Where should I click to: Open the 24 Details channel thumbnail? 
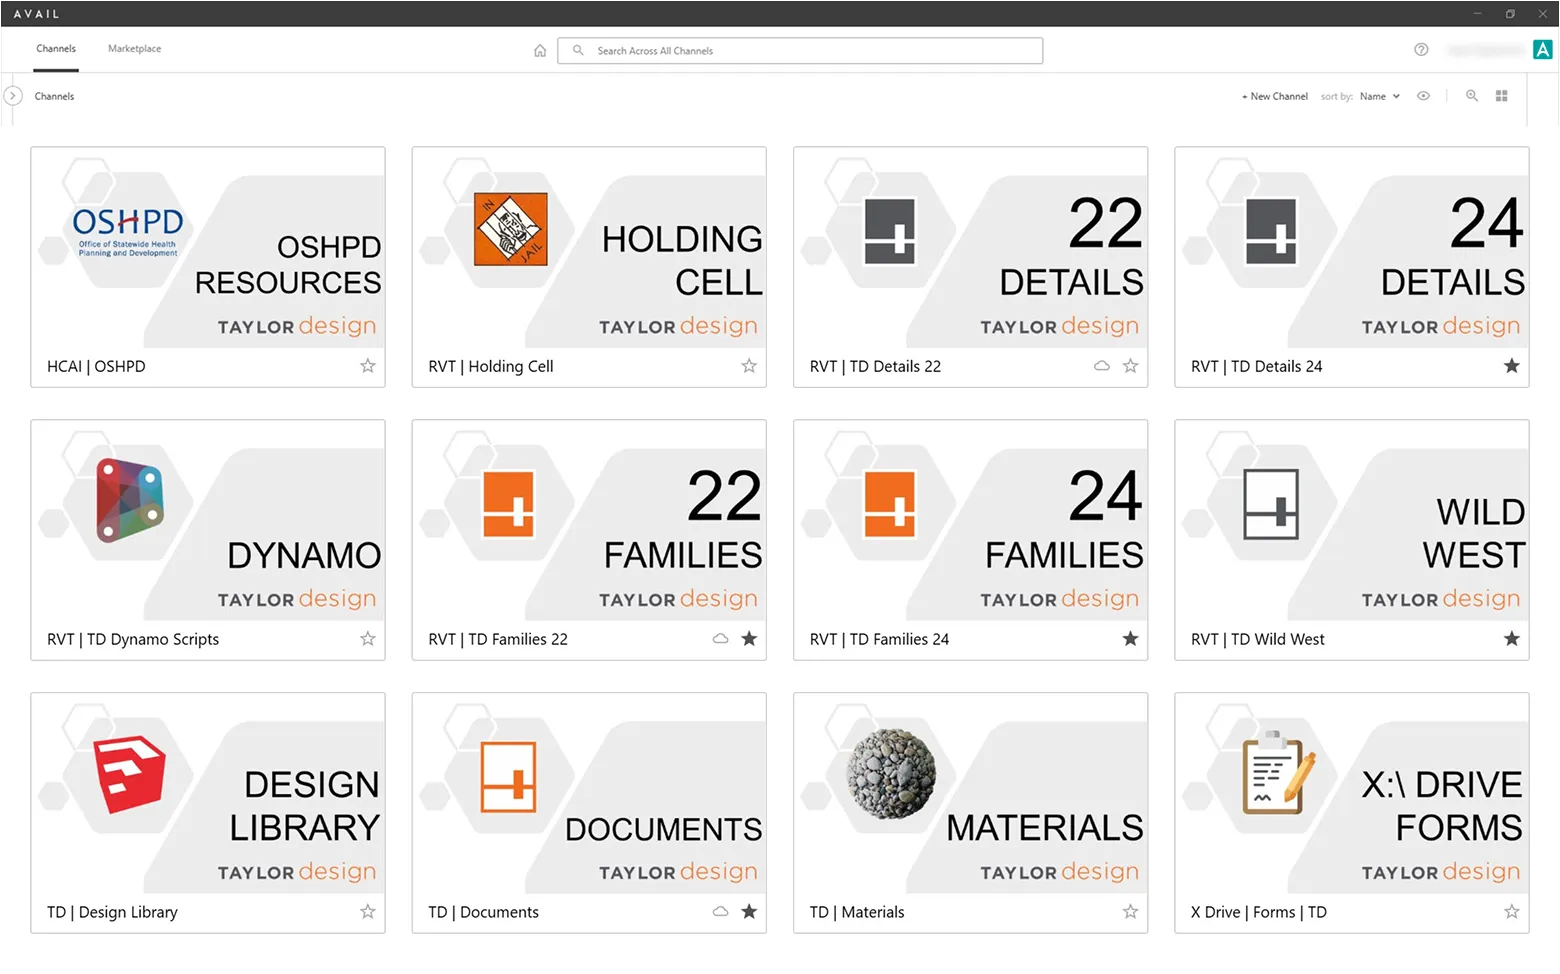[x=1352, y=248]
